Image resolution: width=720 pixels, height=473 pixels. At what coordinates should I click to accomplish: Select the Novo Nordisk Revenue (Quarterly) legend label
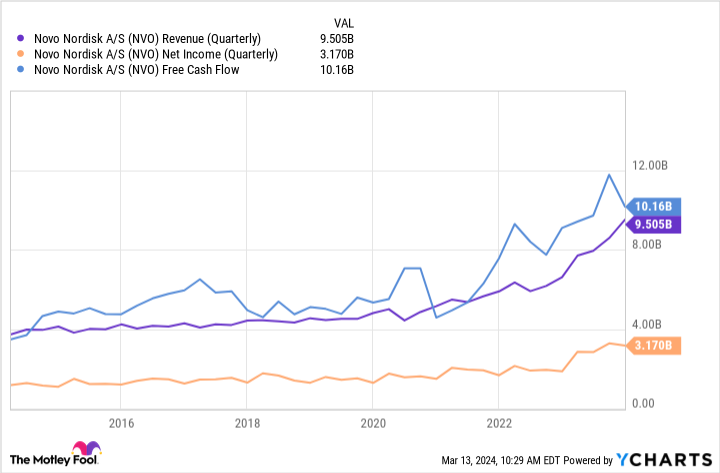[x=147, y=39]
